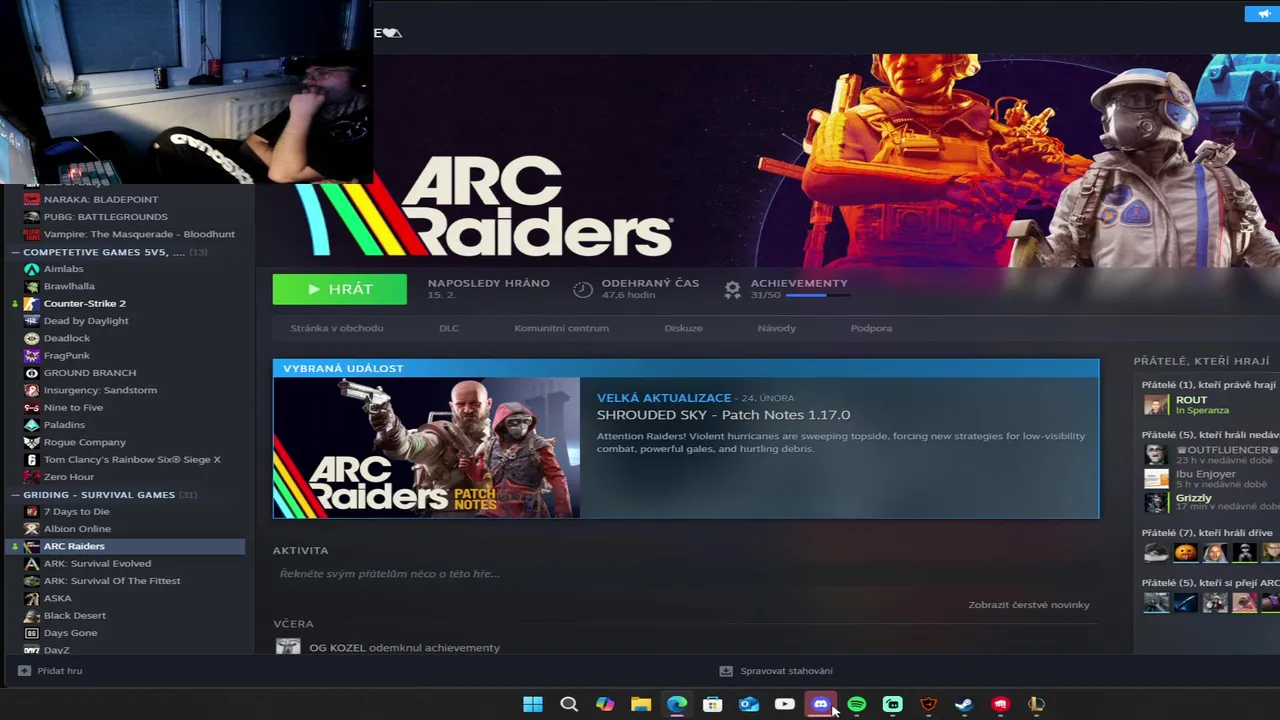Open the Diskuze tab
Viewport: 1280px width, 720px height.
click(x=684, y=328)
